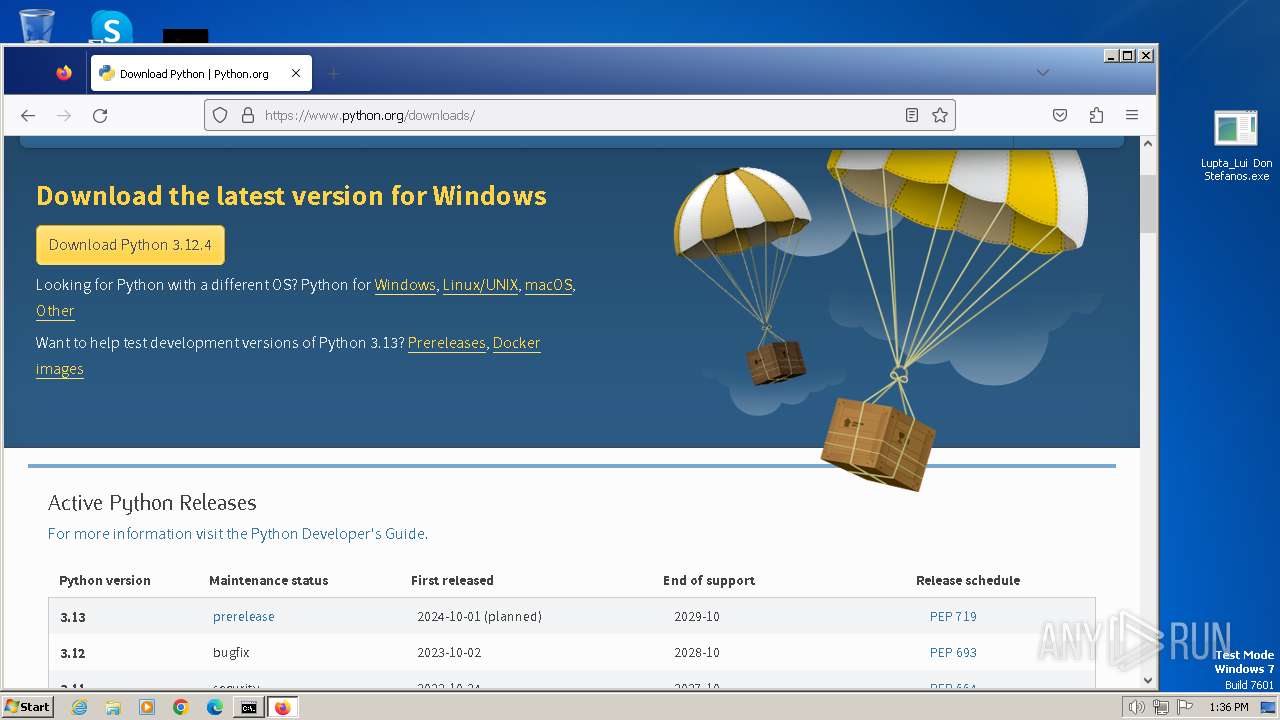Open Windows Explorer from the taskbar
Screen dimensions: 1280x720
coord(113,707)
